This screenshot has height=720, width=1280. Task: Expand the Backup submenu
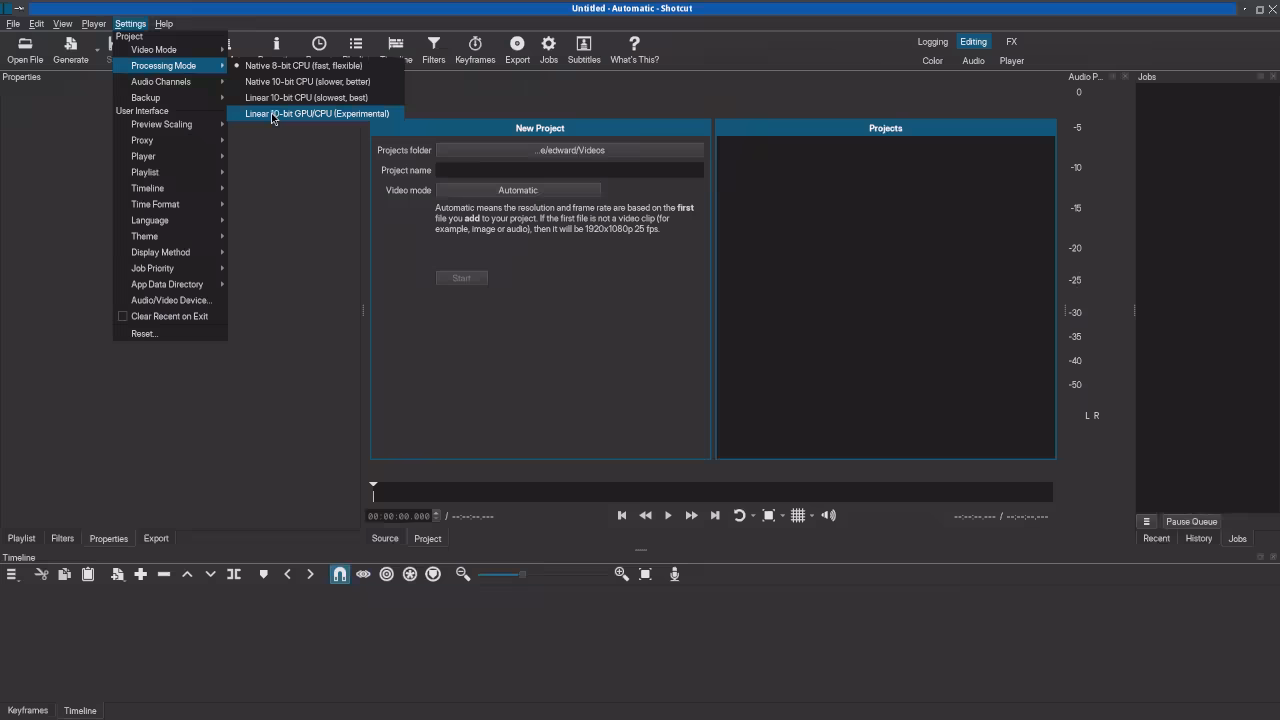click(171, 98)
